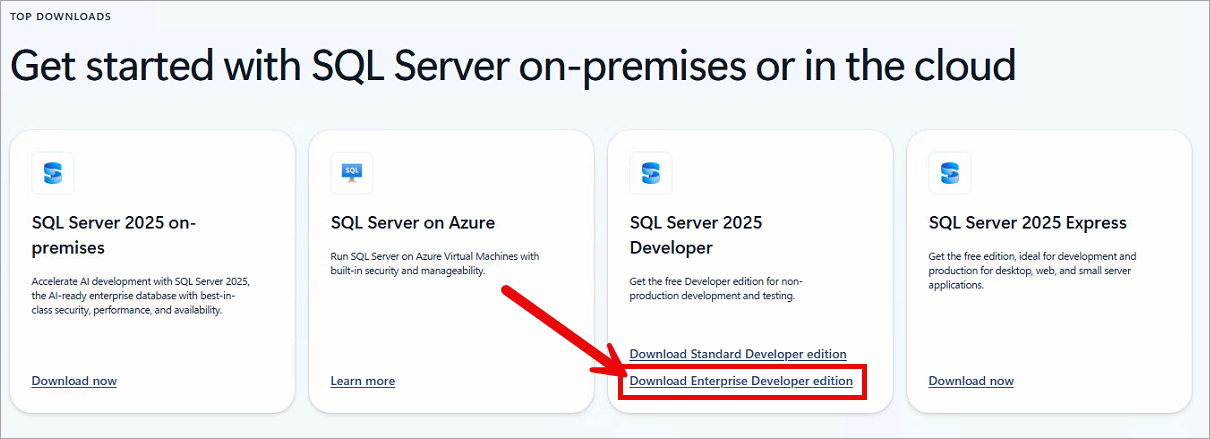The width and height of the screenshot is (1210, 439).
Task: Click Download Standard Developer edition link
Action: tap(738, 354)
